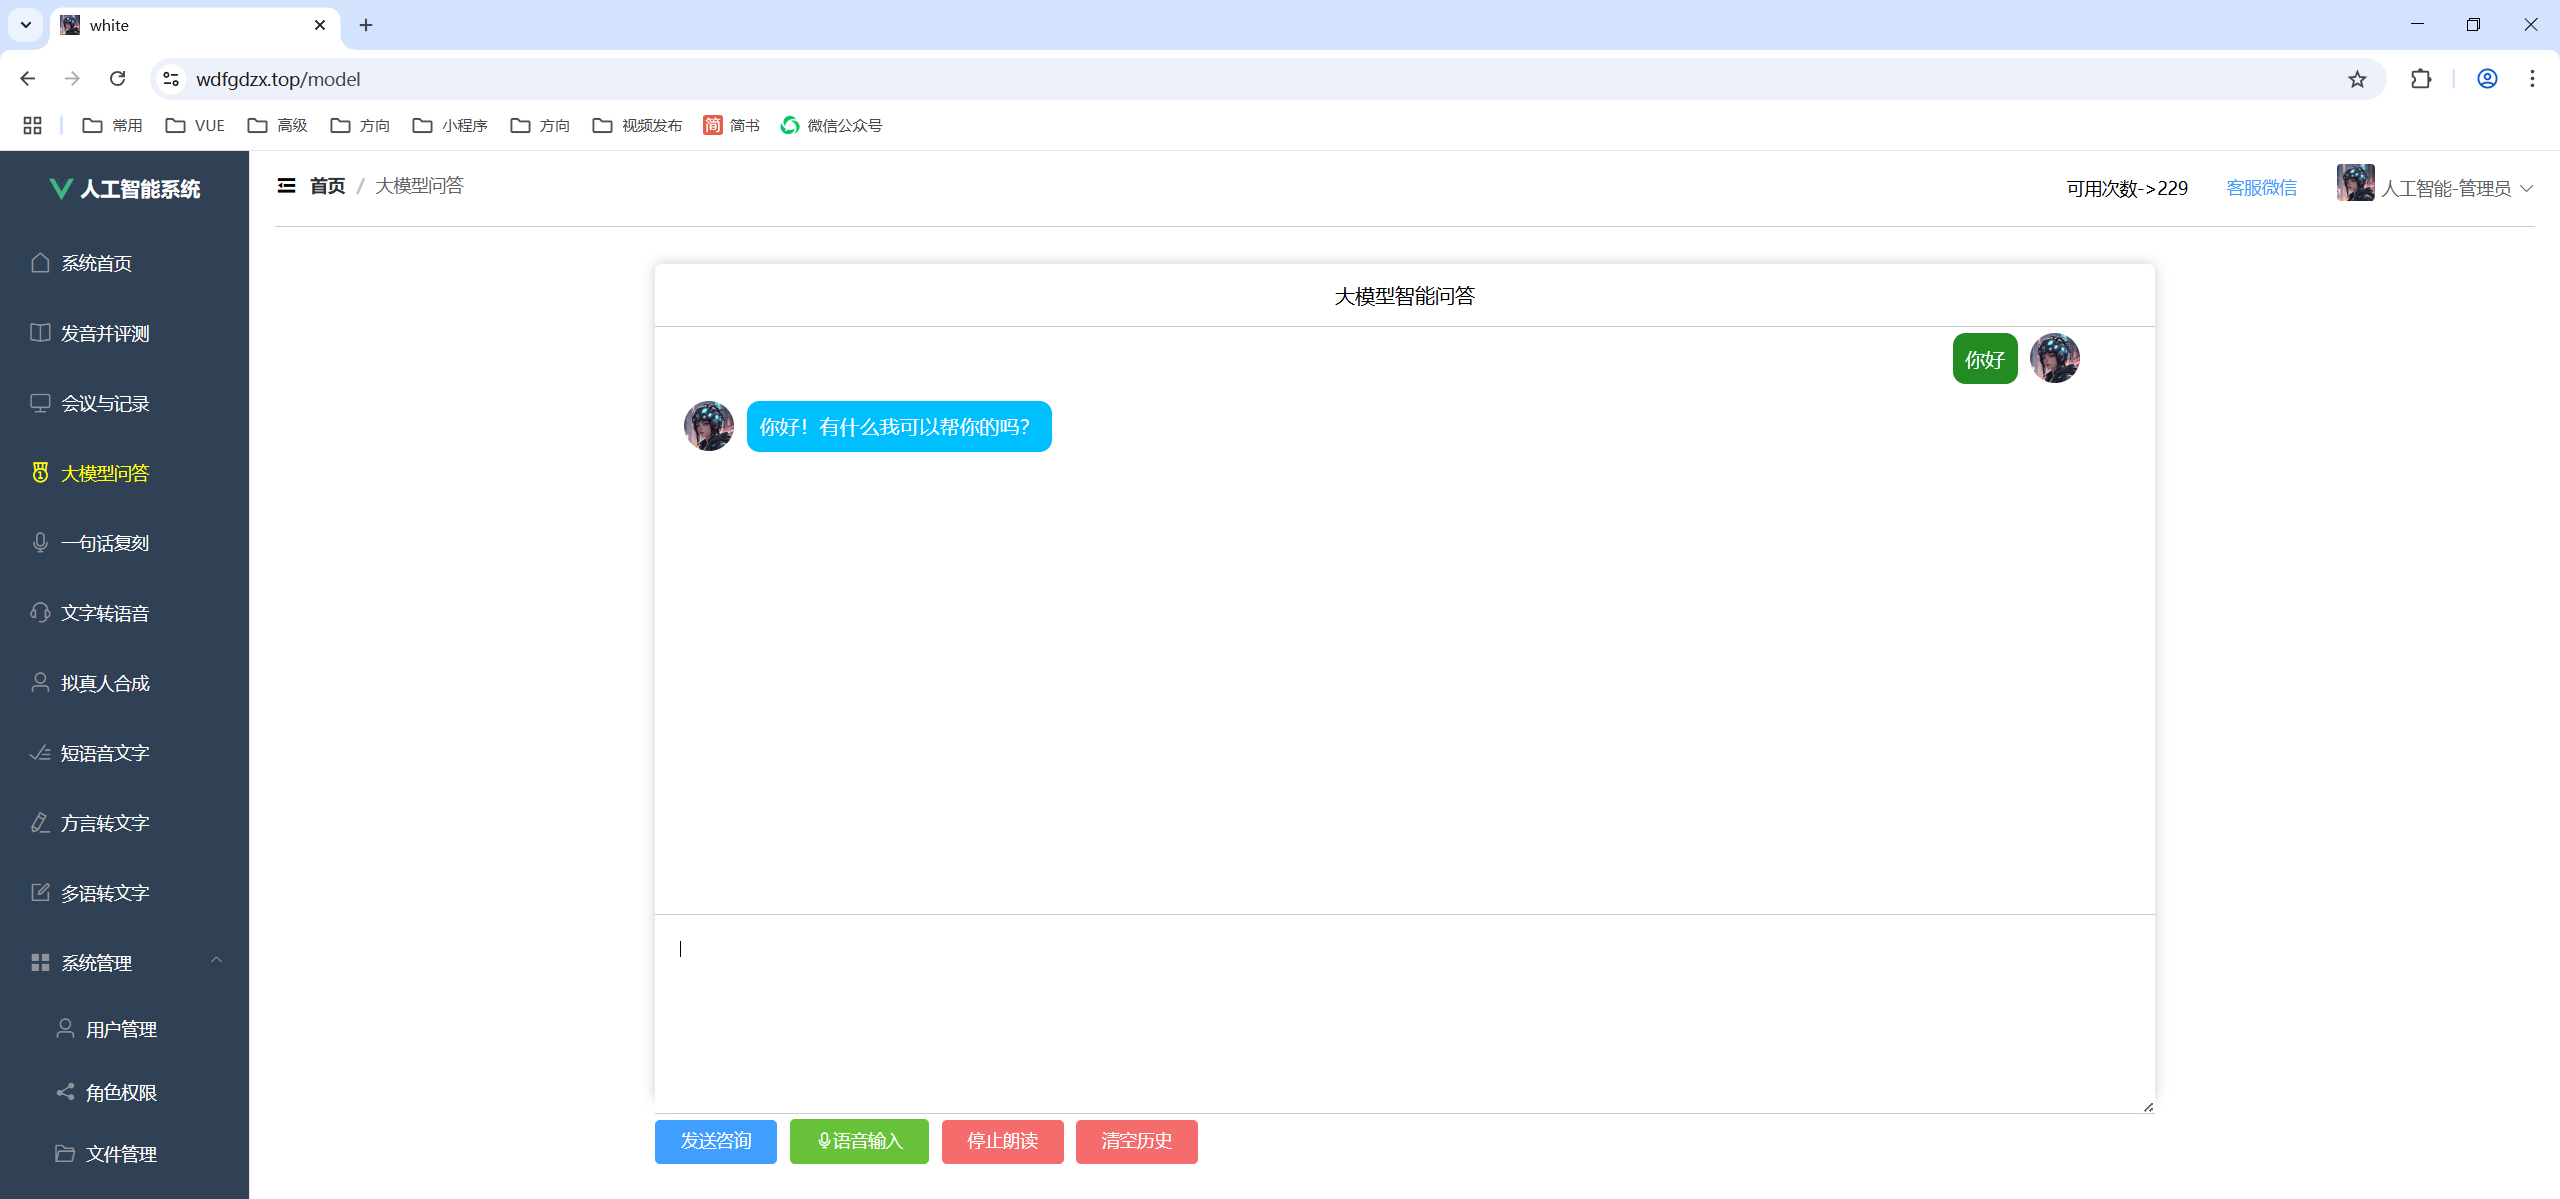Click the Vue logo in sidebar header

coord(61,189)
